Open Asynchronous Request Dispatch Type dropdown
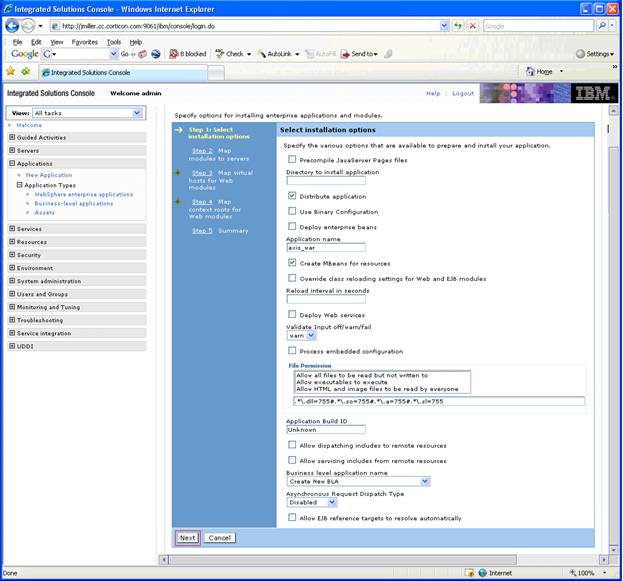 (312, 502)
